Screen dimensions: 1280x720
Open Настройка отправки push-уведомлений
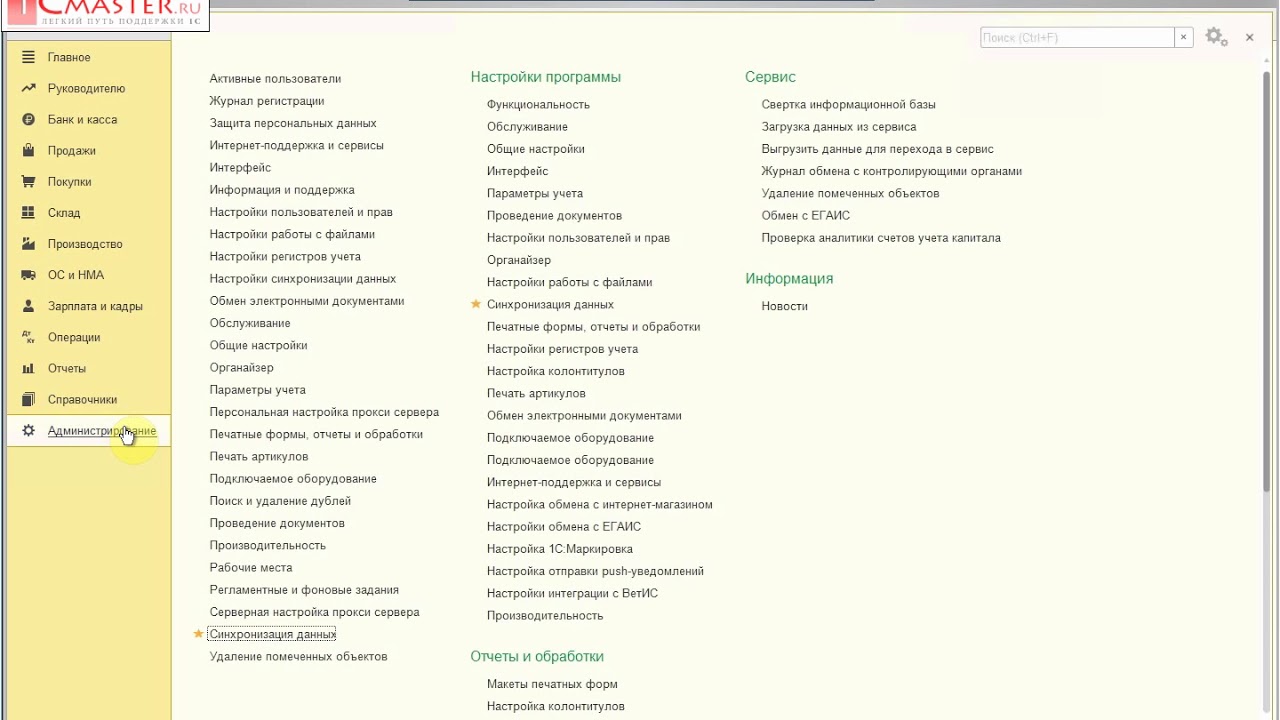click(x=595, y=571)
